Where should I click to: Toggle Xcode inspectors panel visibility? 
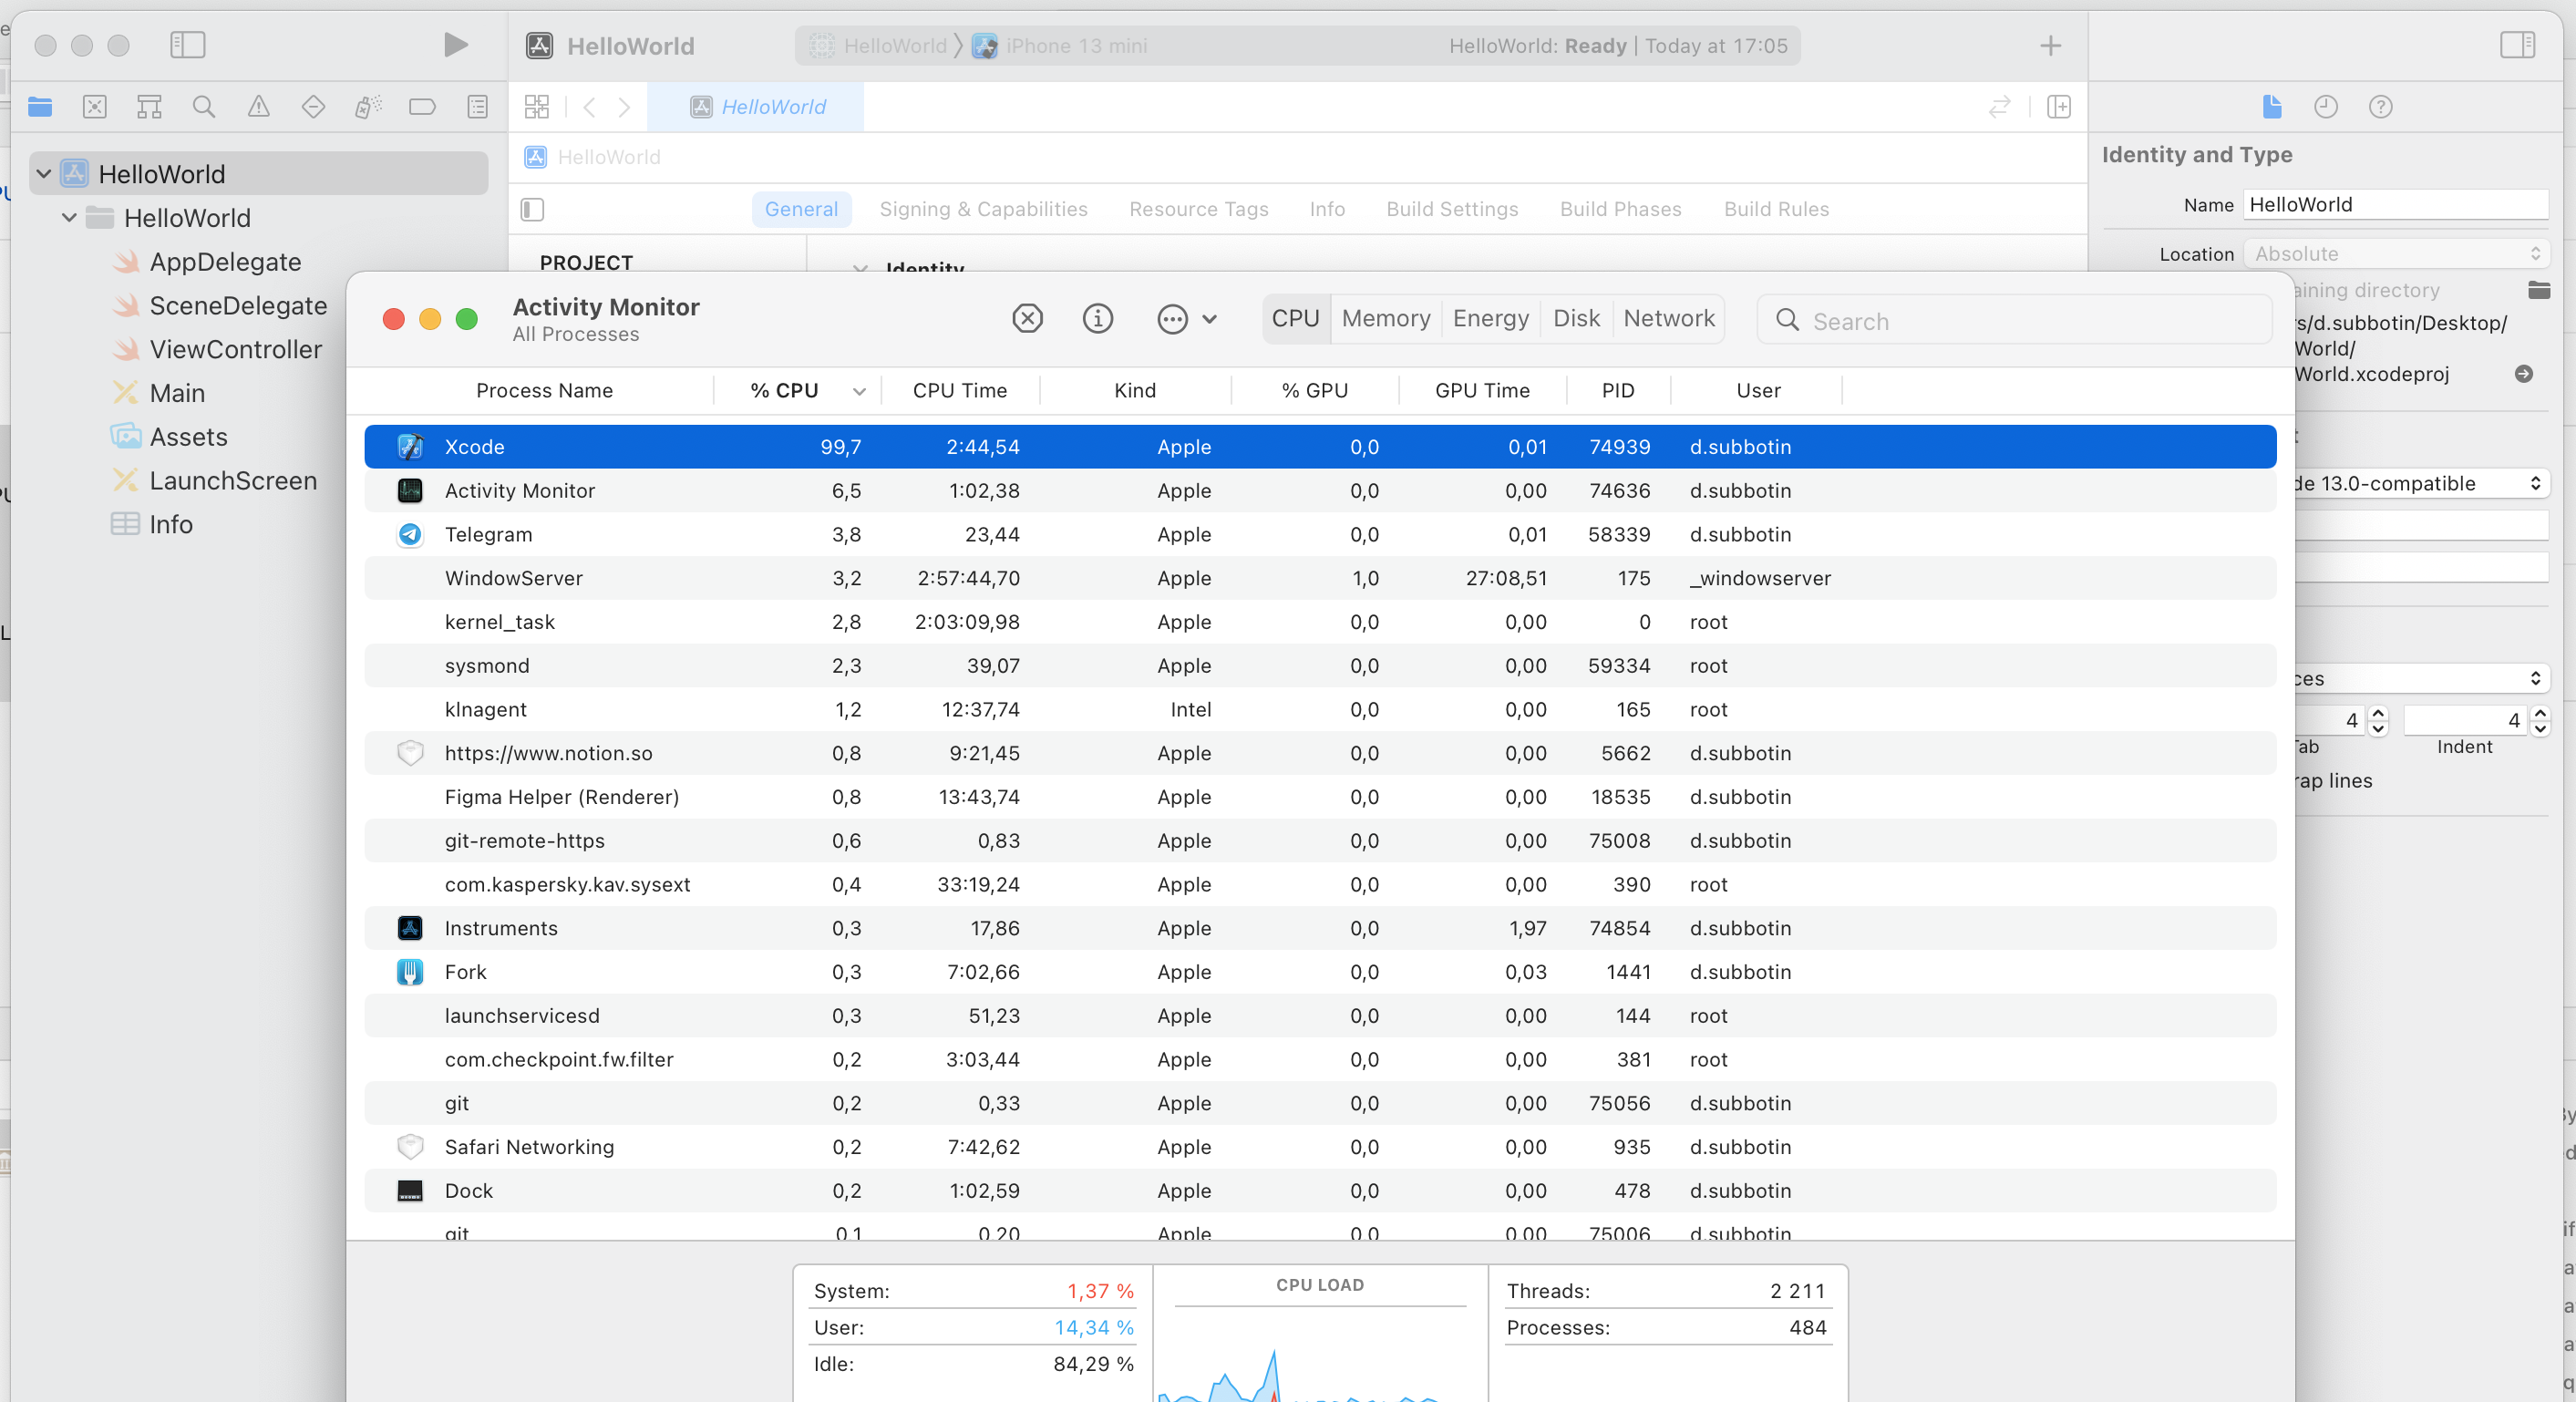click(x=2516, y=45)
